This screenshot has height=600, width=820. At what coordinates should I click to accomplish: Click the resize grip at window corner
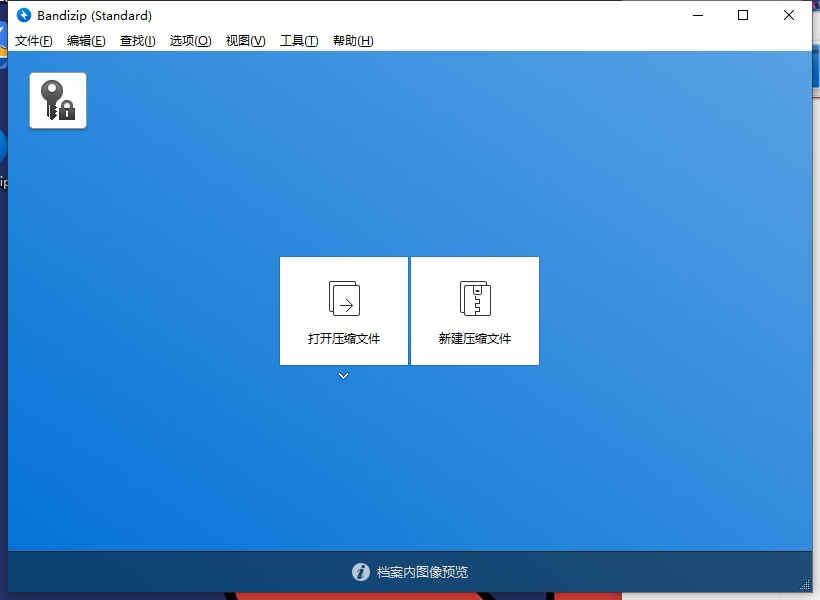tap(805, 585)
